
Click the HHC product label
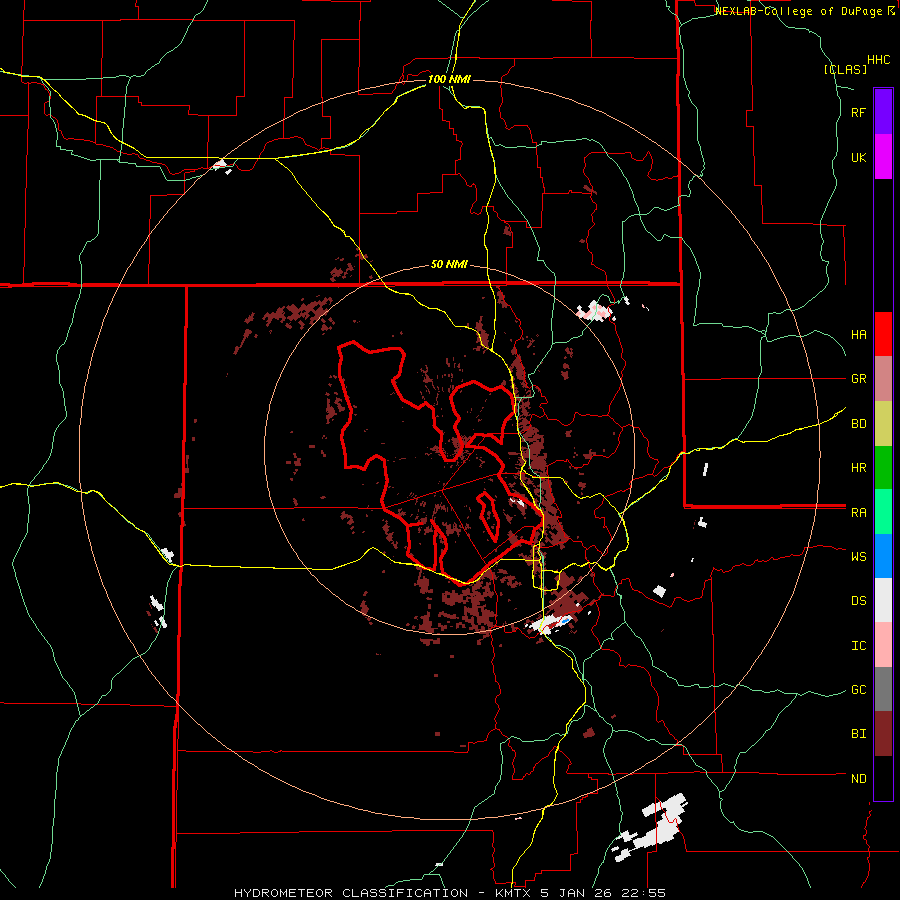[878, 60]
